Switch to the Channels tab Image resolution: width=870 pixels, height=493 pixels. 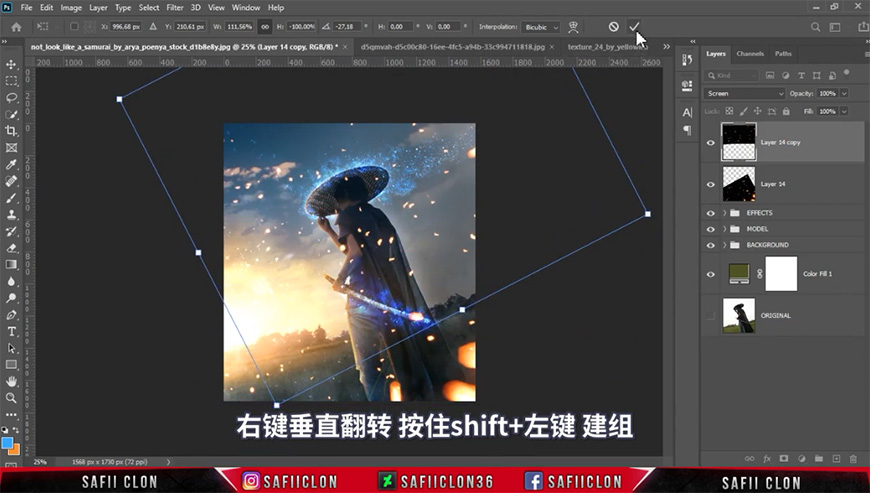click(750, 54)
